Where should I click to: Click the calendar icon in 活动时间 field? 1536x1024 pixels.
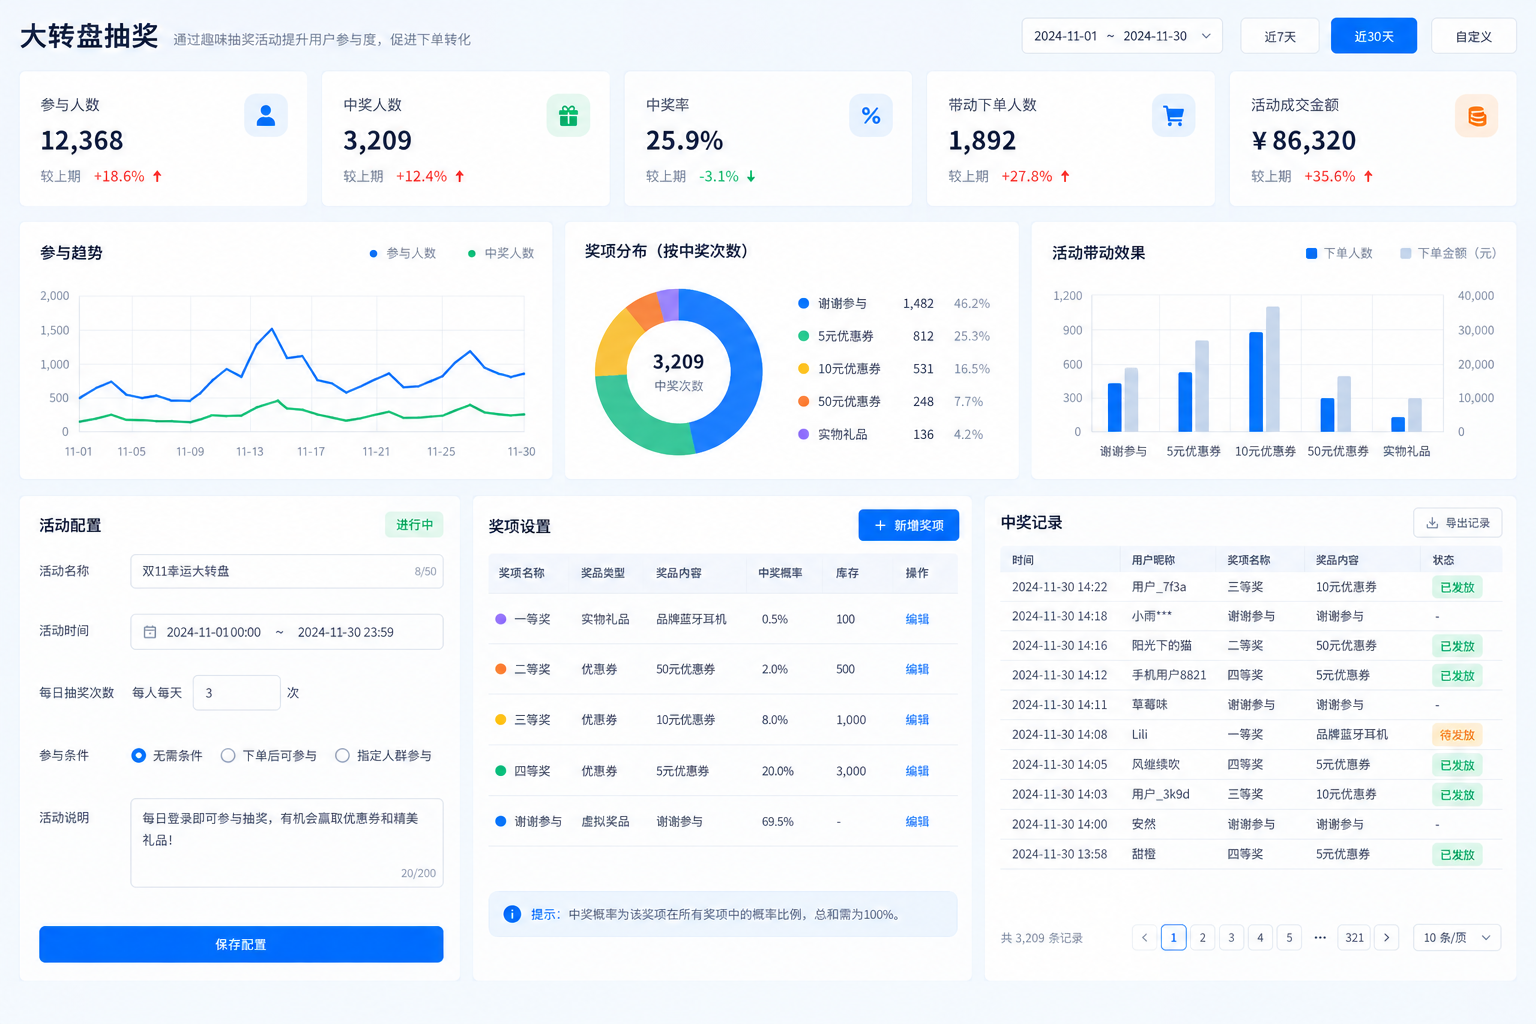(x=150, y=632)
